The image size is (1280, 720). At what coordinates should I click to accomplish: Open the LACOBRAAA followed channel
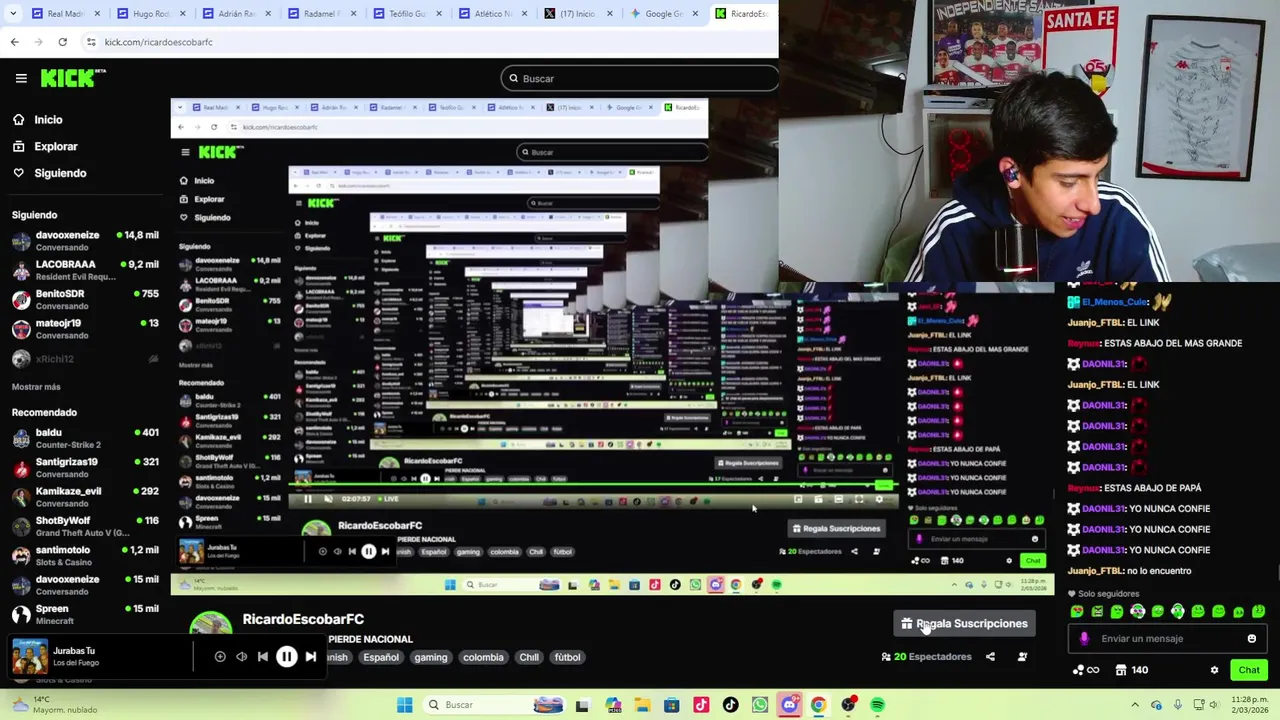[85, 270]
